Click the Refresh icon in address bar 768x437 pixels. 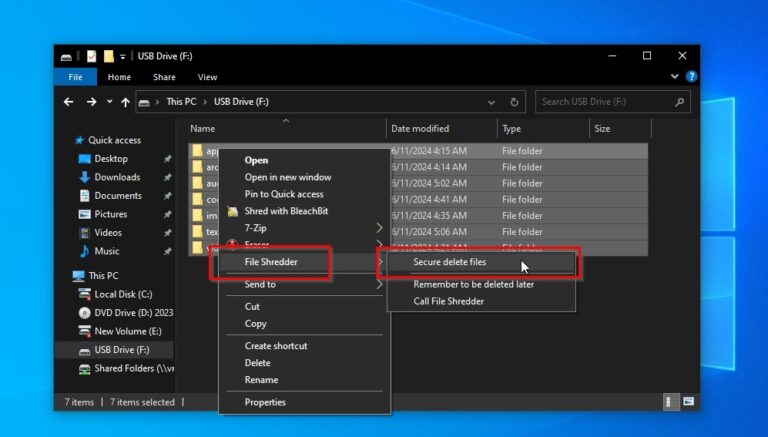point(514,102)
